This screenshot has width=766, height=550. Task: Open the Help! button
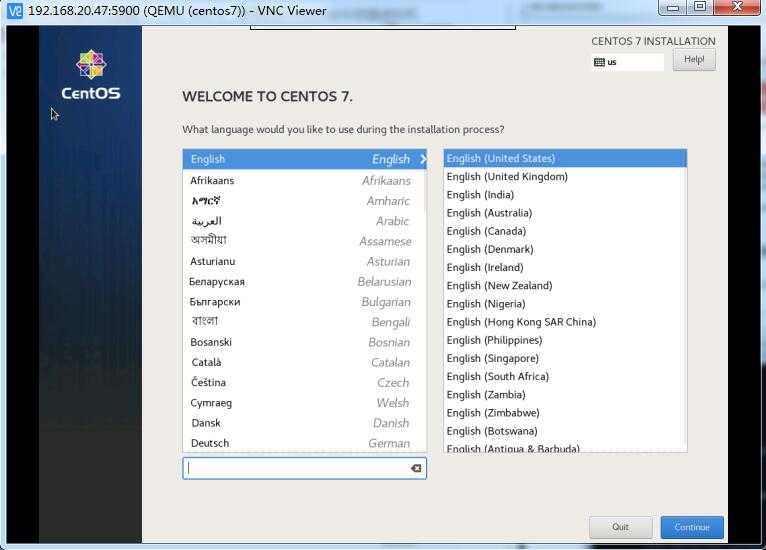tap(694, 60)
